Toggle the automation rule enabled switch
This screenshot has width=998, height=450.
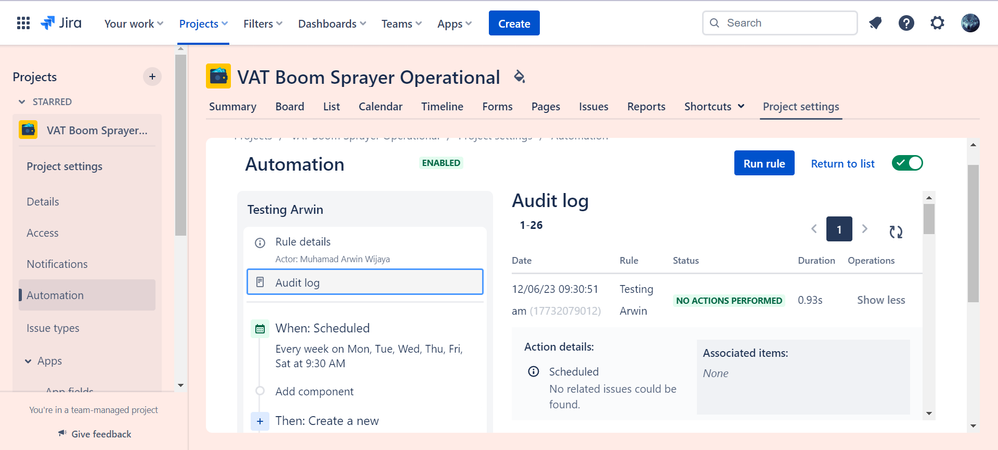pos(907,163)
